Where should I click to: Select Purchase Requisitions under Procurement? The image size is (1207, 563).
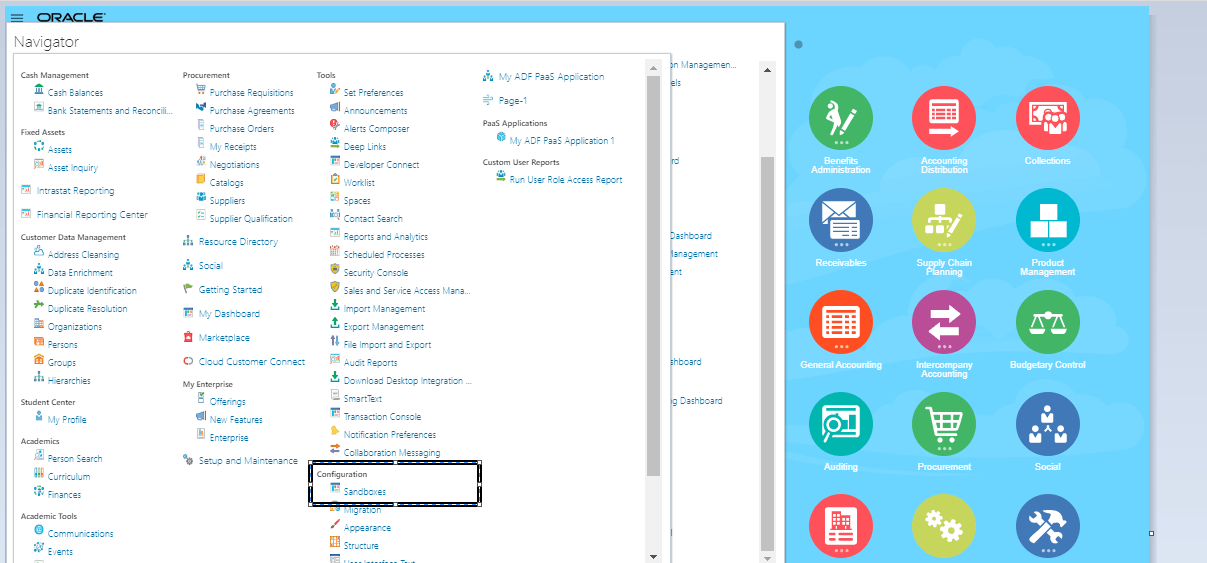[x=251, y=93]
